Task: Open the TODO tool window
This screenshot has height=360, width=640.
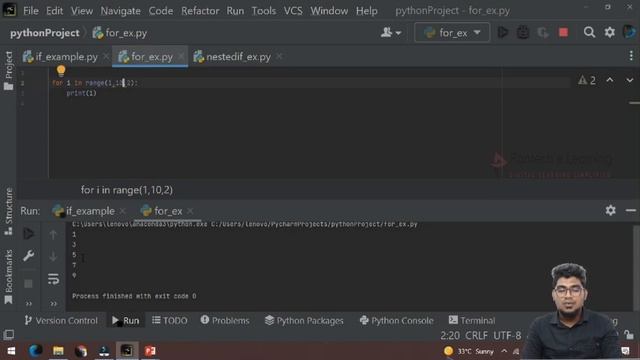Action: click(x=169, y=321)
